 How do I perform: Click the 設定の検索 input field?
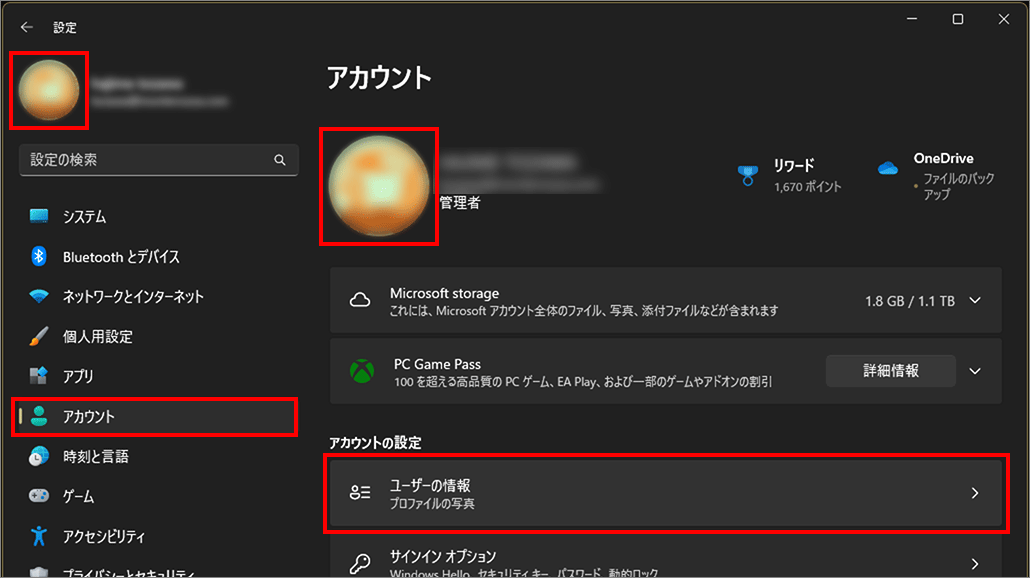click(158, 160)
